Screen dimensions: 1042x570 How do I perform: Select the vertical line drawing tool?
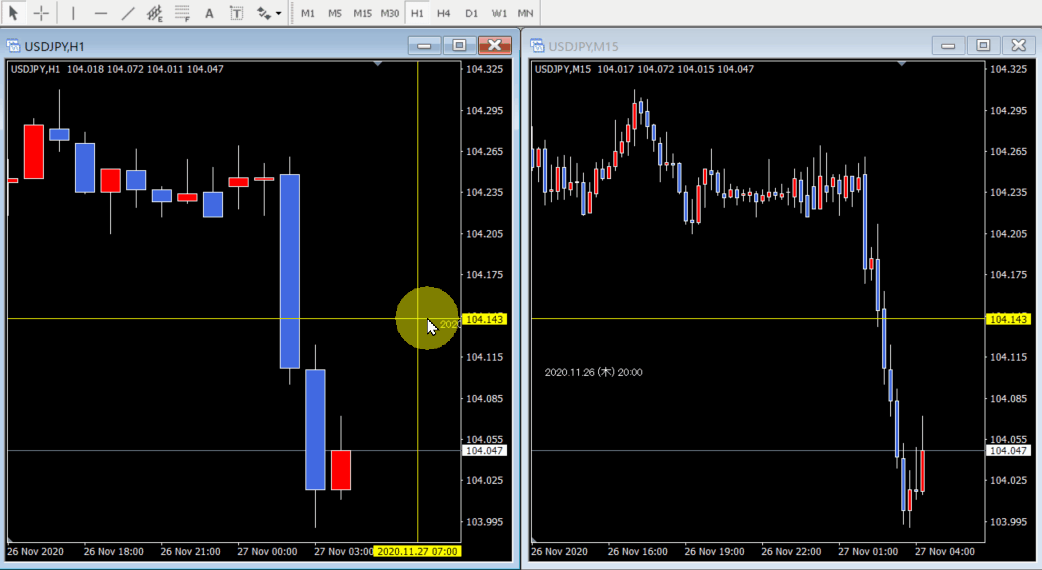coord(73,13)
